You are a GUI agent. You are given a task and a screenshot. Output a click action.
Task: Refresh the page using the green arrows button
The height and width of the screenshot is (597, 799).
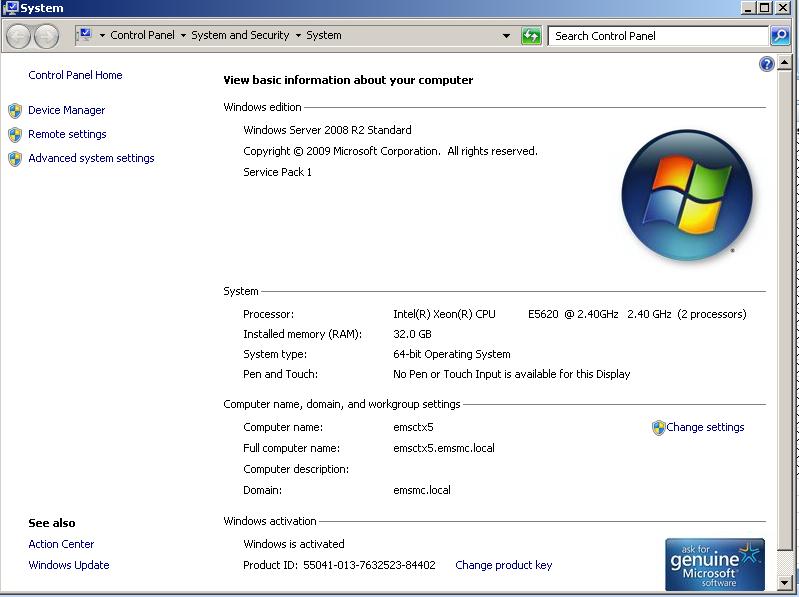tap(531, 36)
